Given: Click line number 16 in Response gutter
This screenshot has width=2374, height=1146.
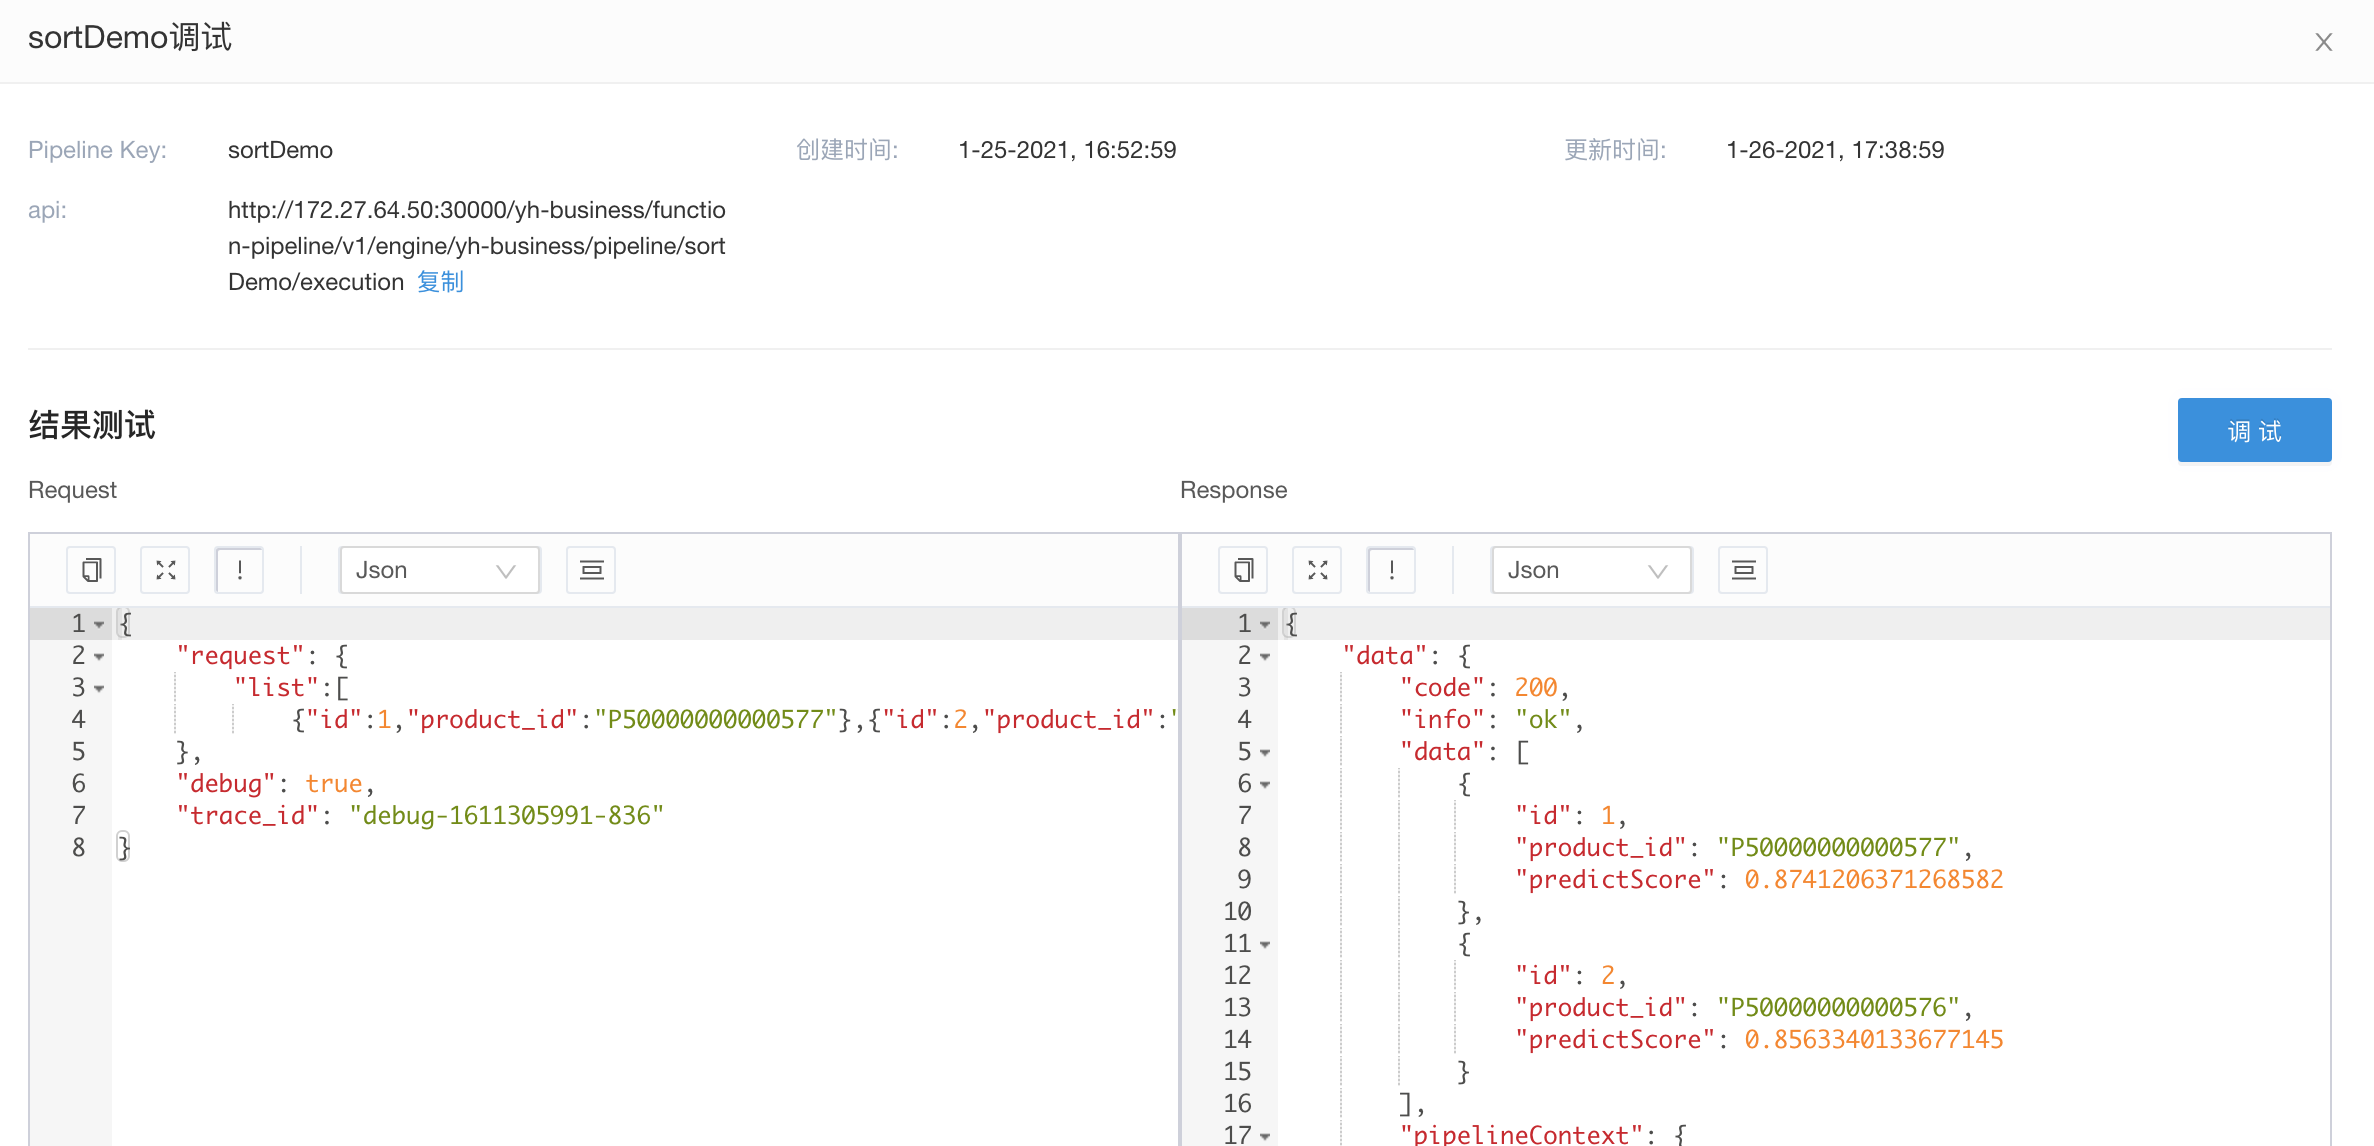Looking at the screenshot, I should click(1237, 1104).
